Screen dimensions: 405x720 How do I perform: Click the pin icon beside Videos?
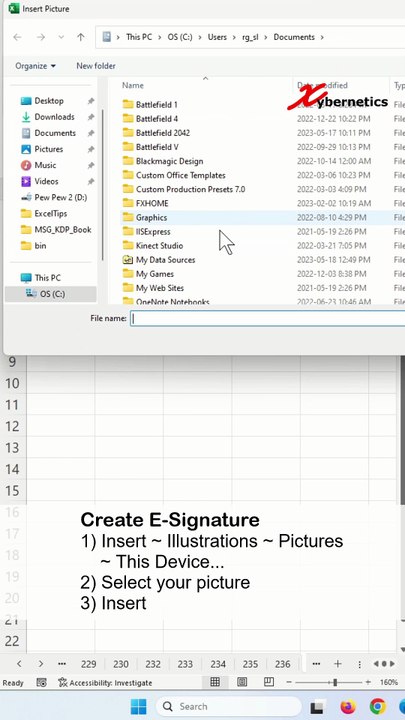[x=91, y=181]
